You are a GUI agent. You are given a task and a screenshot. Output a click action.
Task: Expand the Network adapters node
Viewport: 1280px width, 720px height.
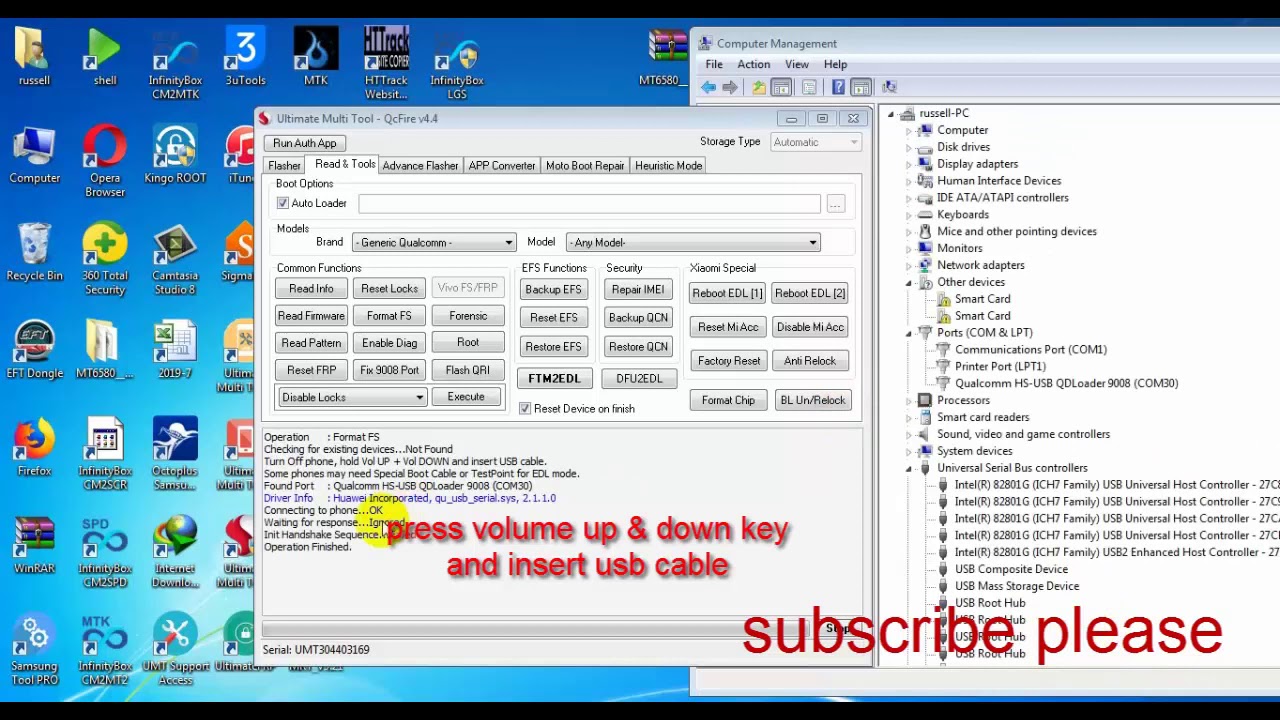point(909,265)
